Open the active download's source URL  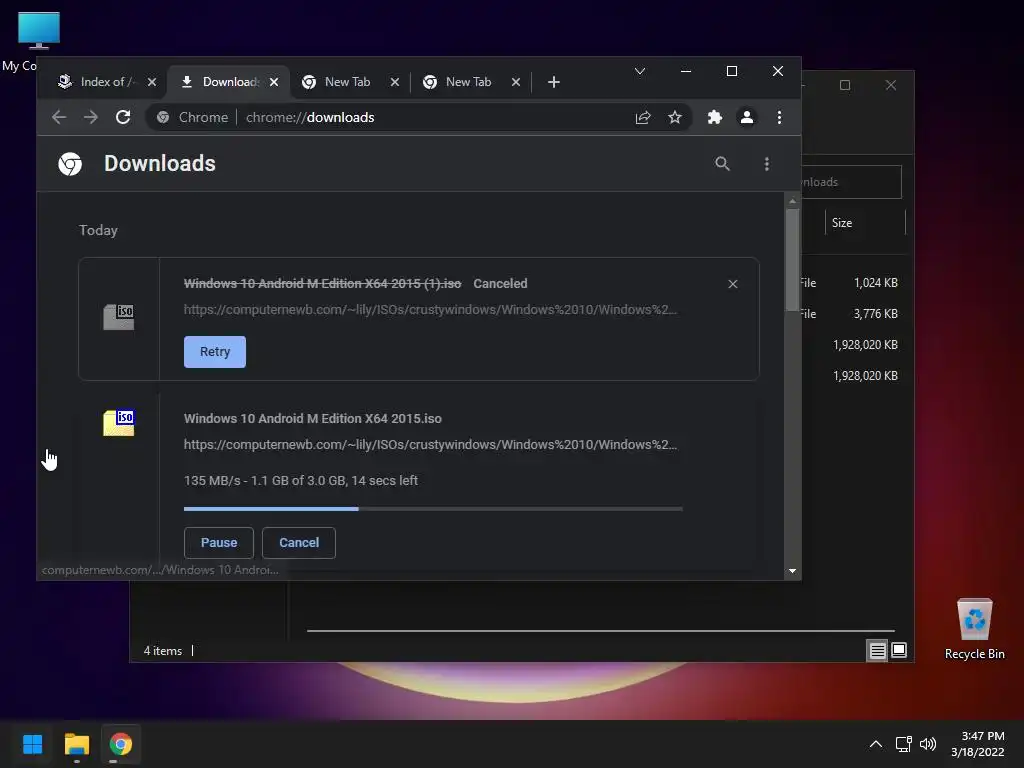click(x=430, y=445)
